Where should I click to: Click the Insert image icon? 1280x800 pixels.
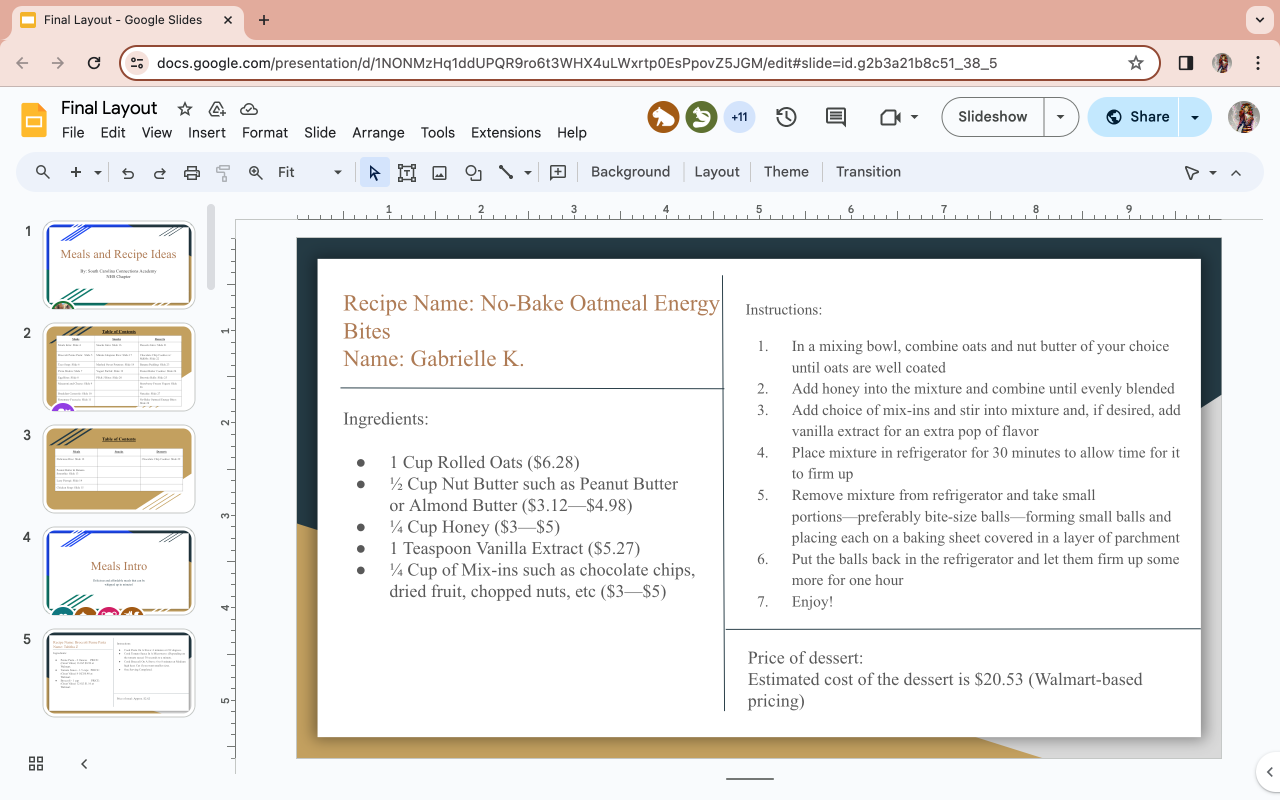(439, 172)
